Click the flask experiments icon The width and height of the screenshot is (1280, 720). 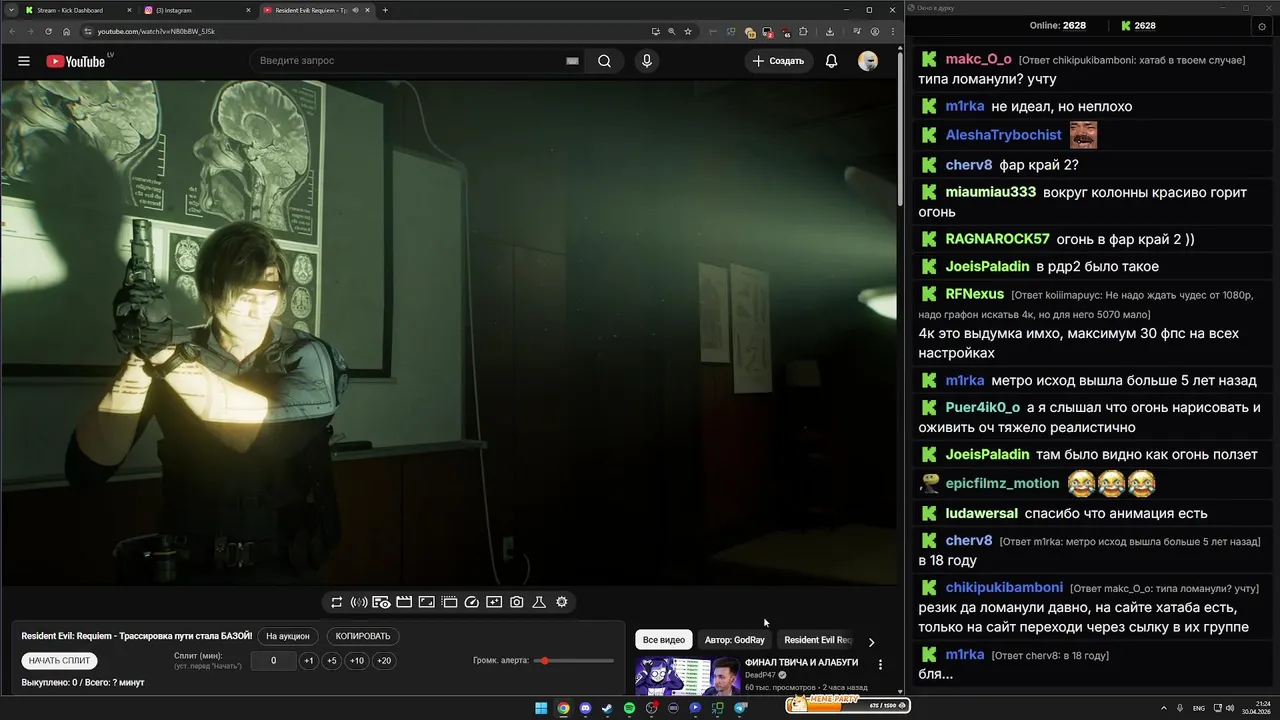click(539, 602)
